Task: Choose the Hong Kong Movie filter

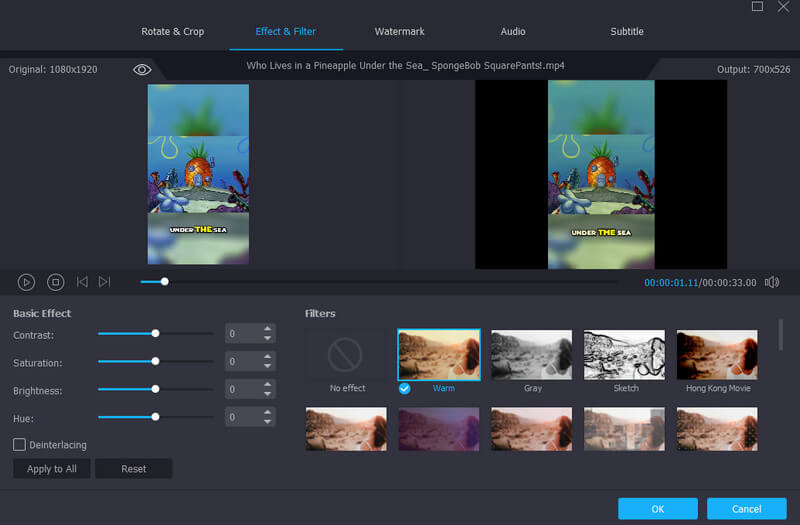Action: [x=718, y=355]
